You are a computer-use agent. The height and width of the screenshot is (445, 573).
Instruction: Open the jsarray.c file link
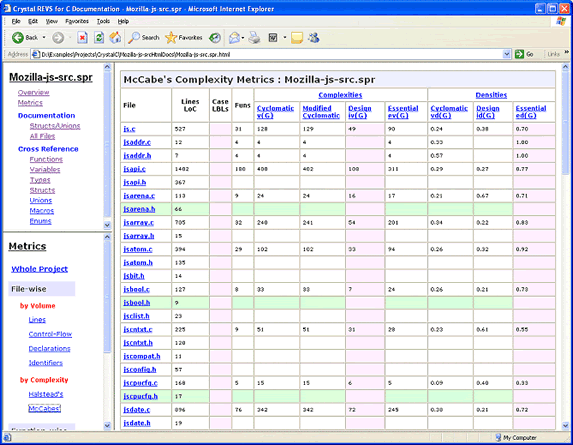click(138, 222)
